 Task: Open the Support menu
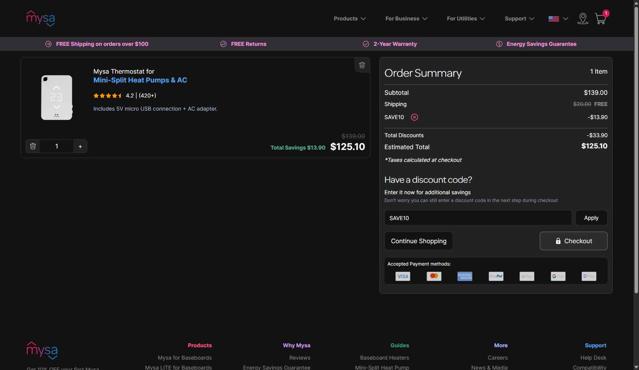click(519, 19)
